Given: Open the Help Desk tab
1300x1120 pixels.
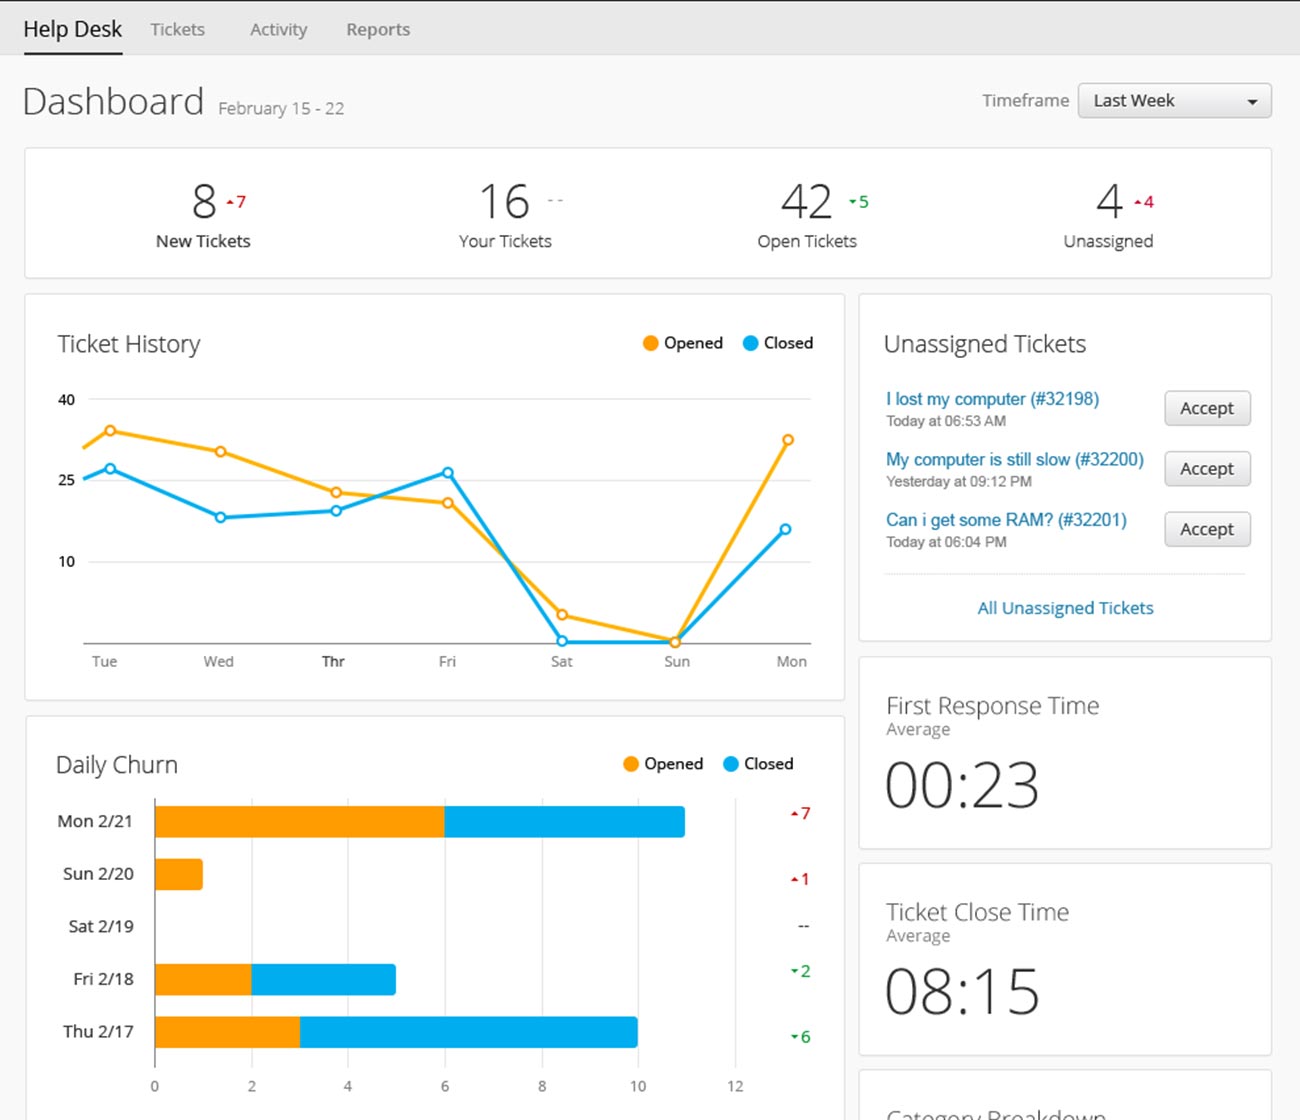Looking at the screenshot, I should (72, 29).
